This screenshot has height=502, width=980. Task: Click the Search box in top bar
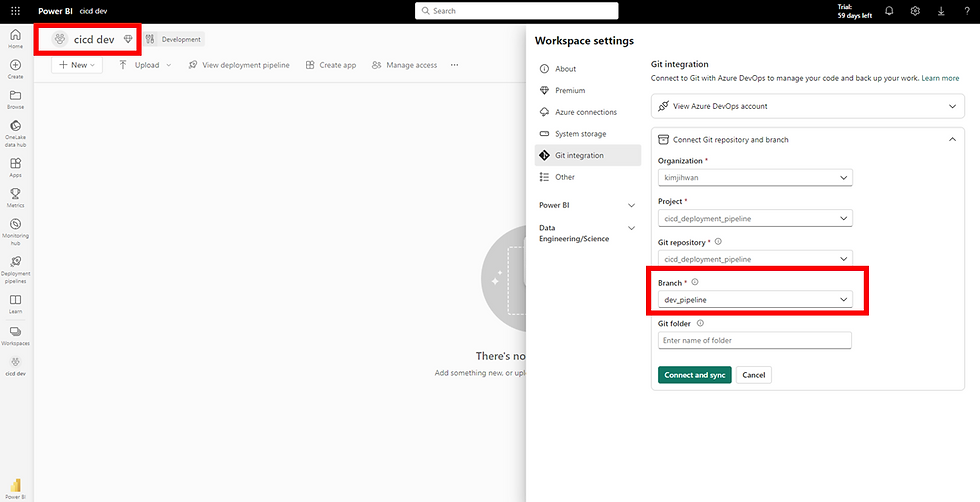click(516, 11)
